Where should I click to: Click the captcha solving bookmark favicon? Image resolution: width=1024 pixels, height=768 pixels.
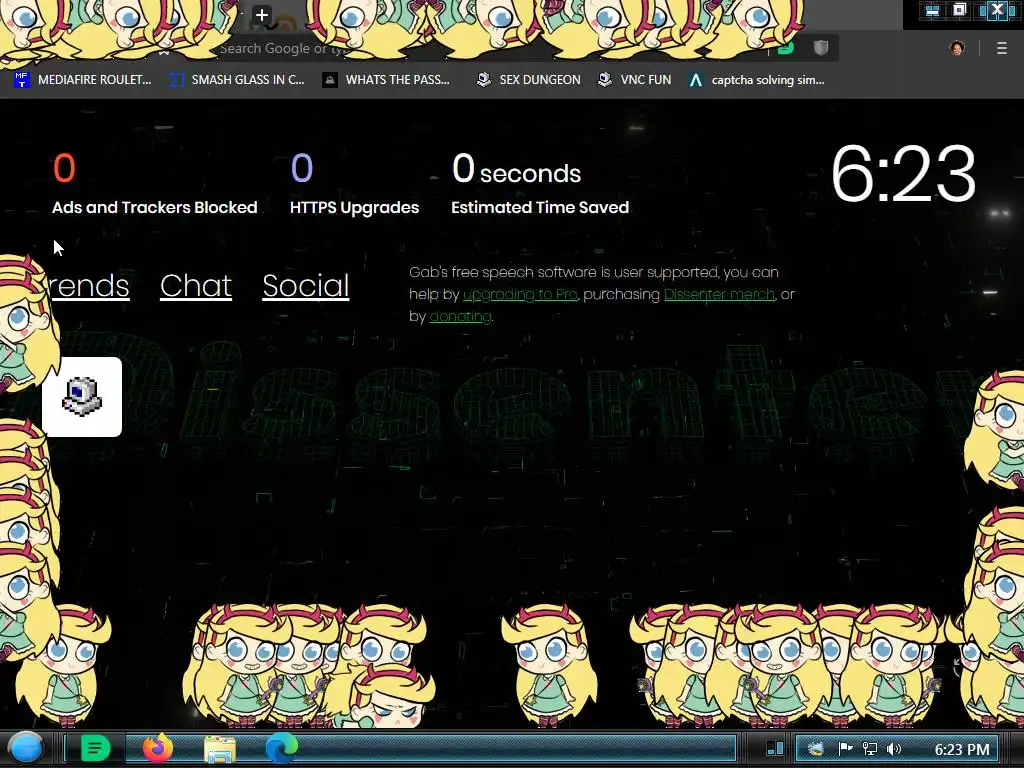(696, 80)
